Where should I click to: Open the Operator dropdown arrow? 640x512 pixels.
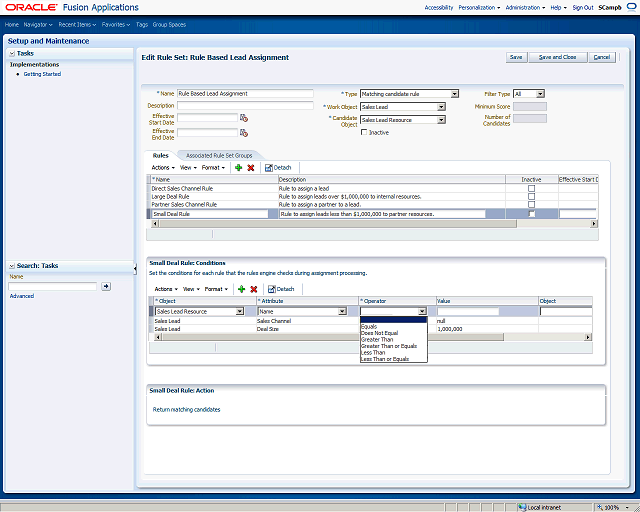click(x=422, y=312)
